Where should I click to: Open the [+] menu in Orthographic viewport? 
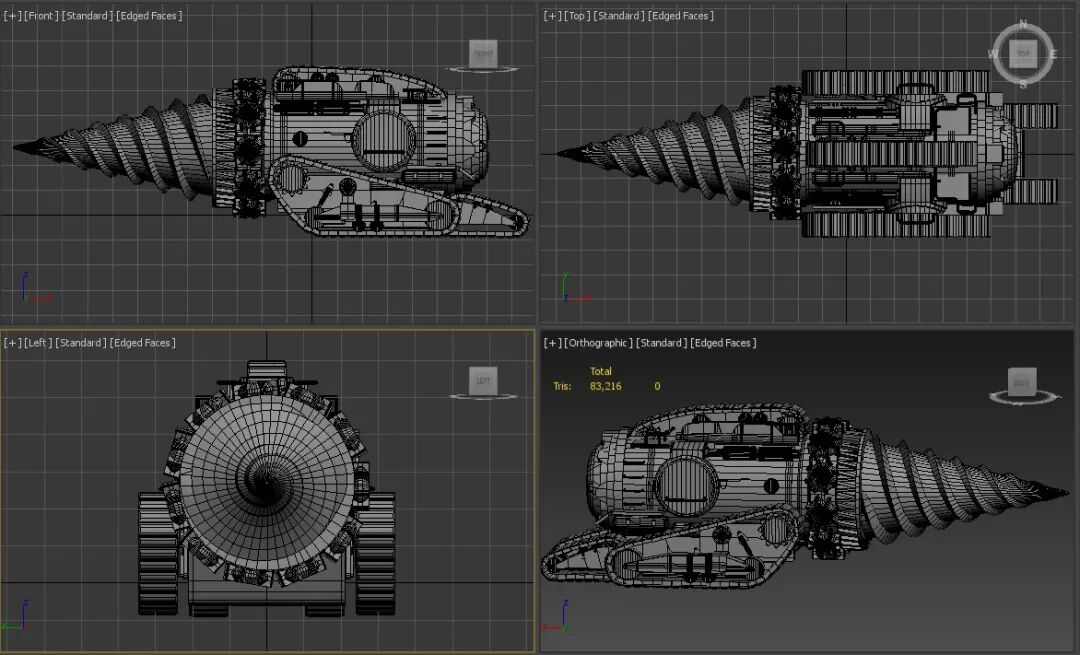[552, 342]
